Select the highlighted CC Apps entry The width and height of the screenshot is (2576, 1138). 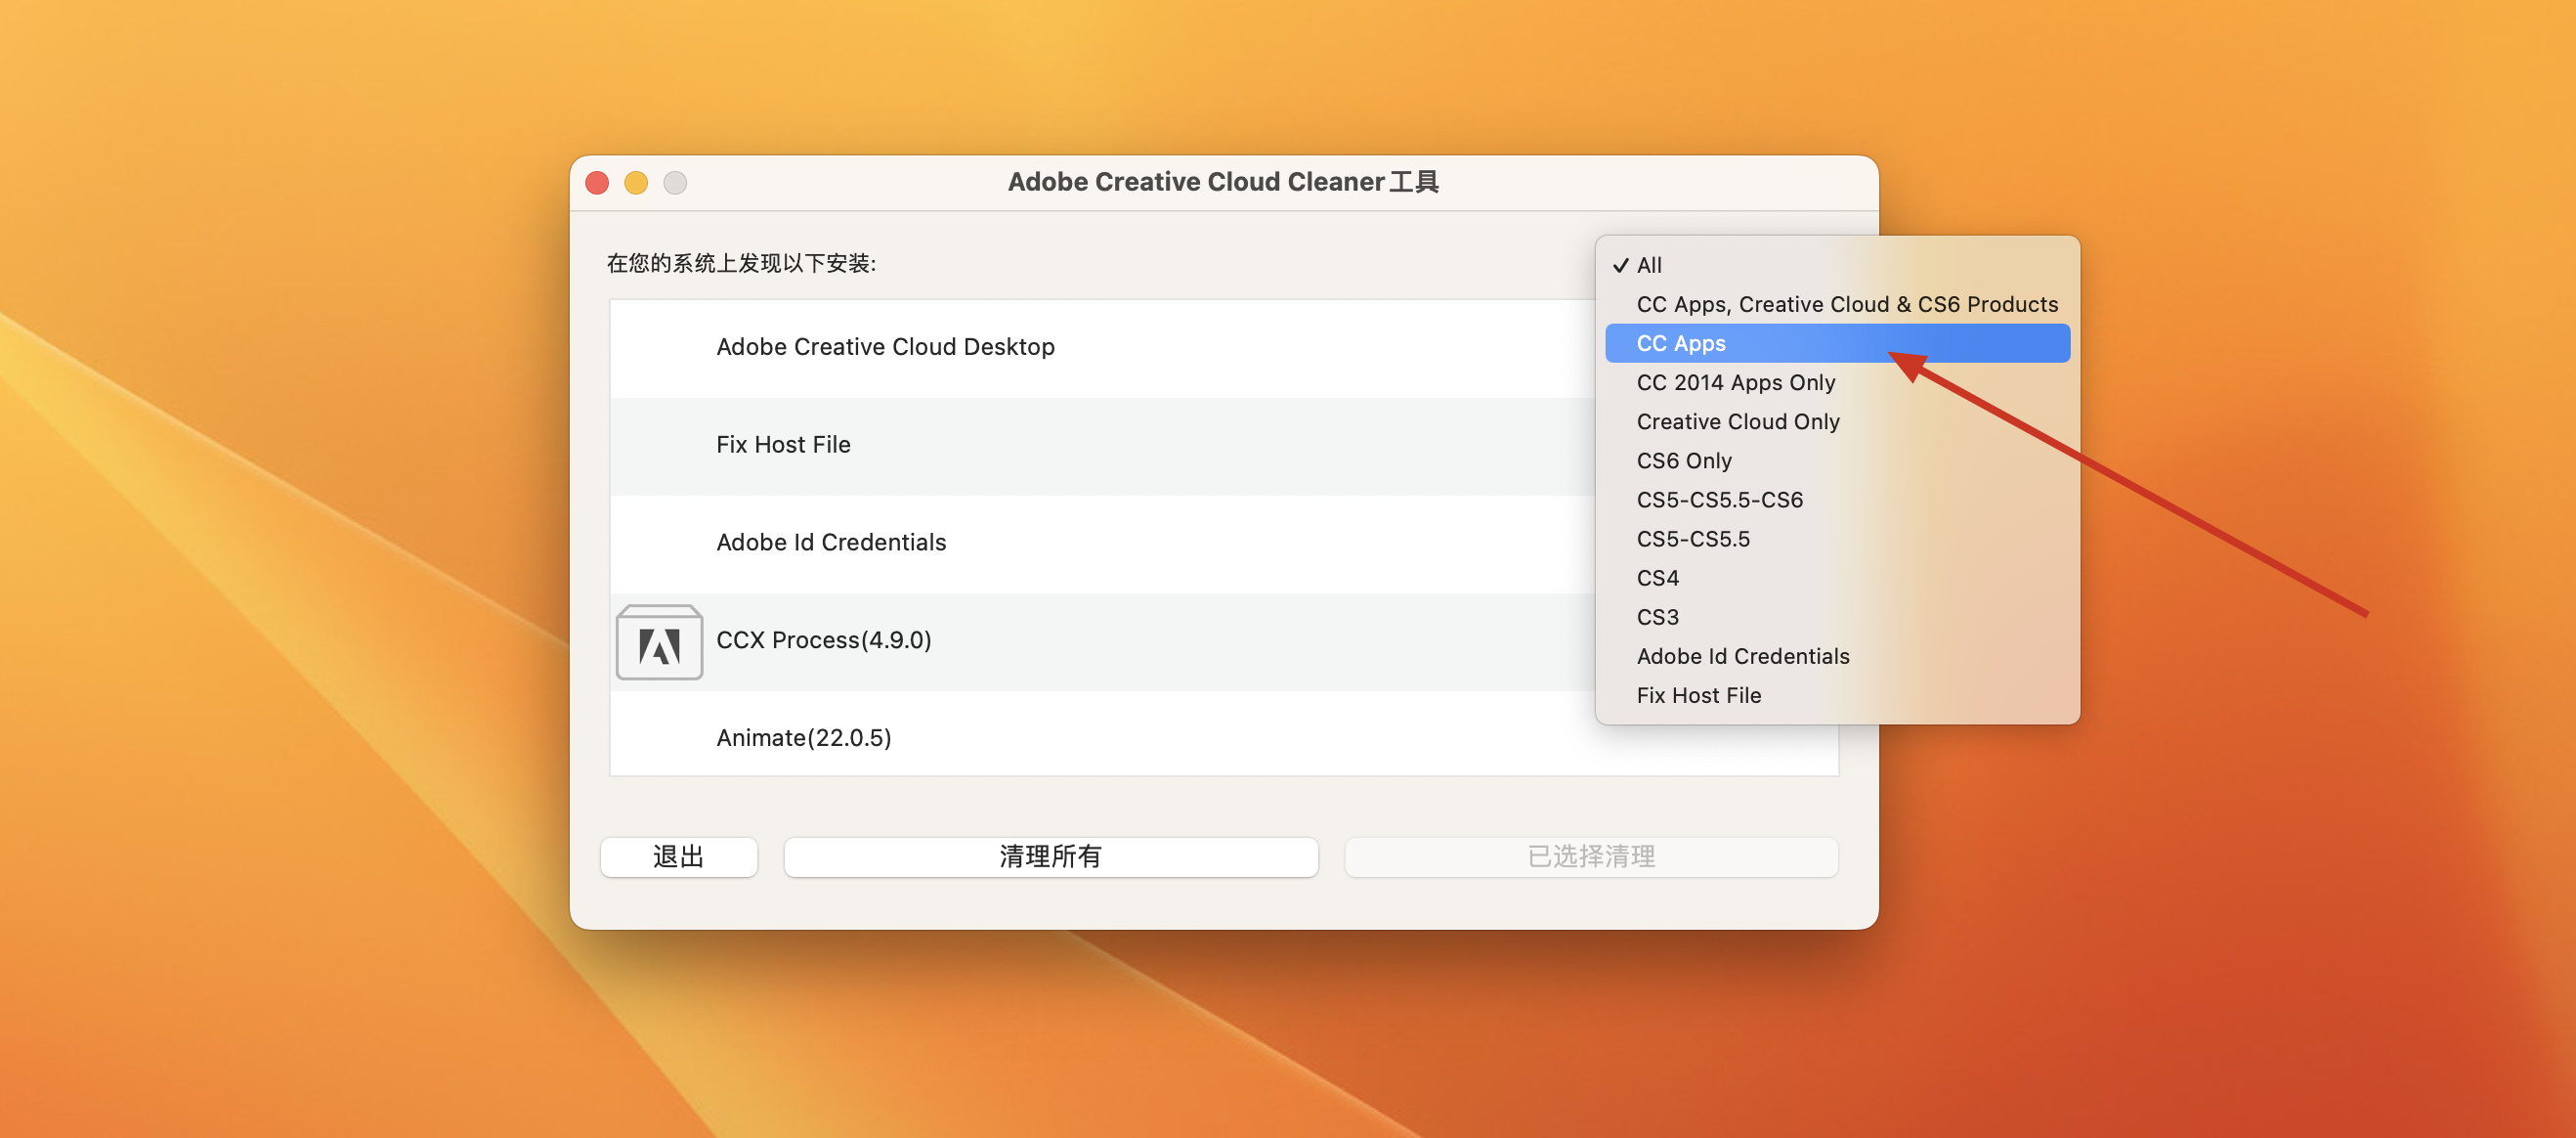[x=1681, y=343]
